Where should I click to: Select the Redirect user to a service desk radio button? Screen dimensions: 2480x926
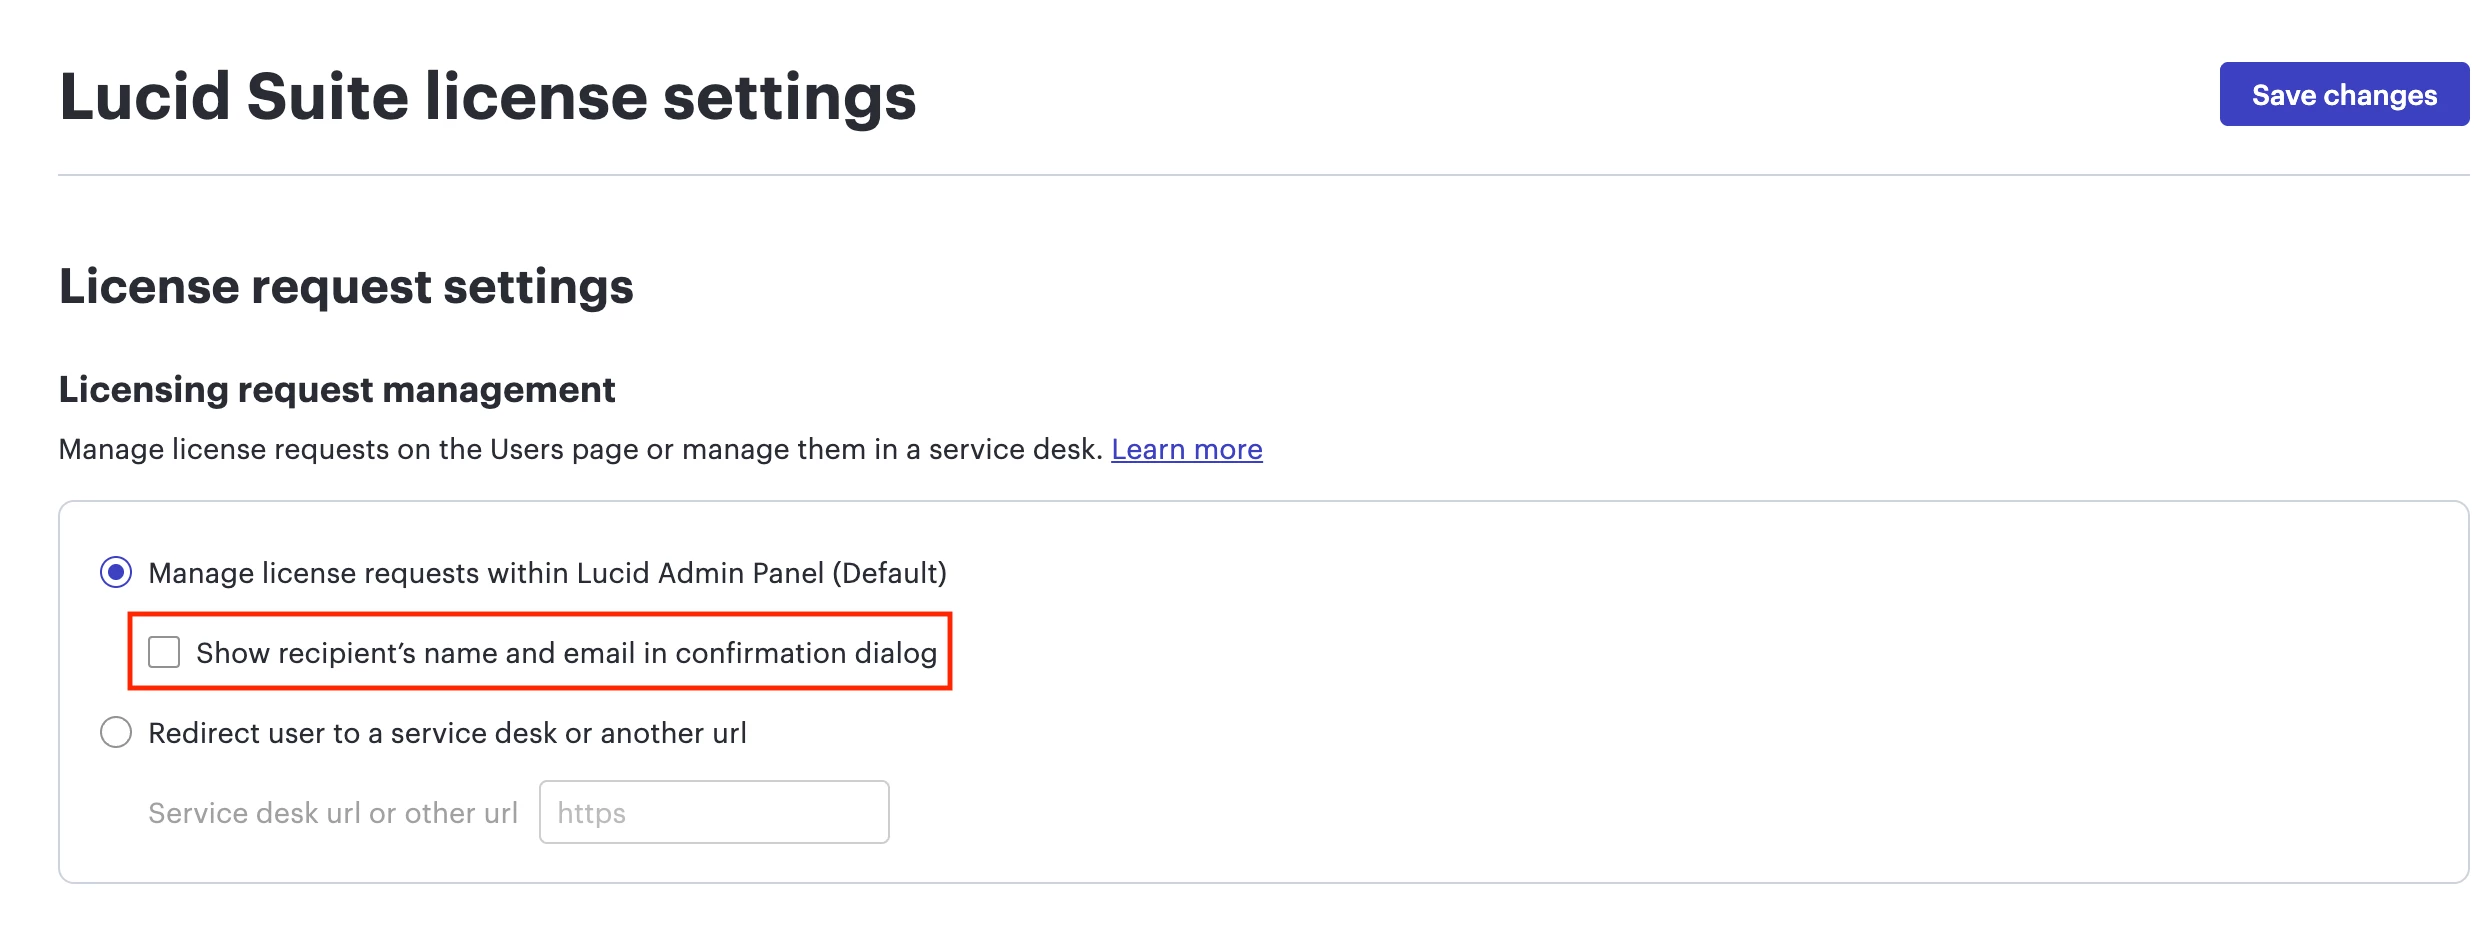[116, 732]
